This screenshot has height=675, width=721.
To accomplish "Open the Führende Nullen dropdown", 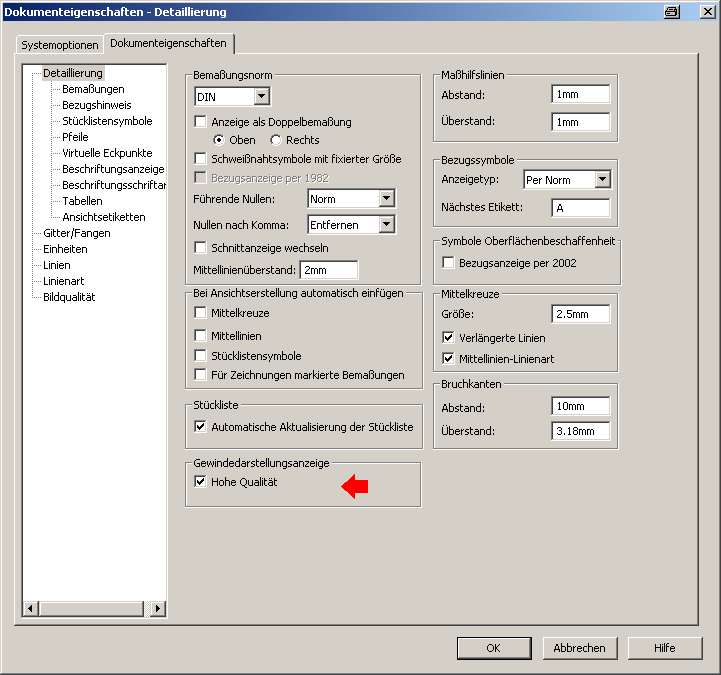I will click(387, 199).
